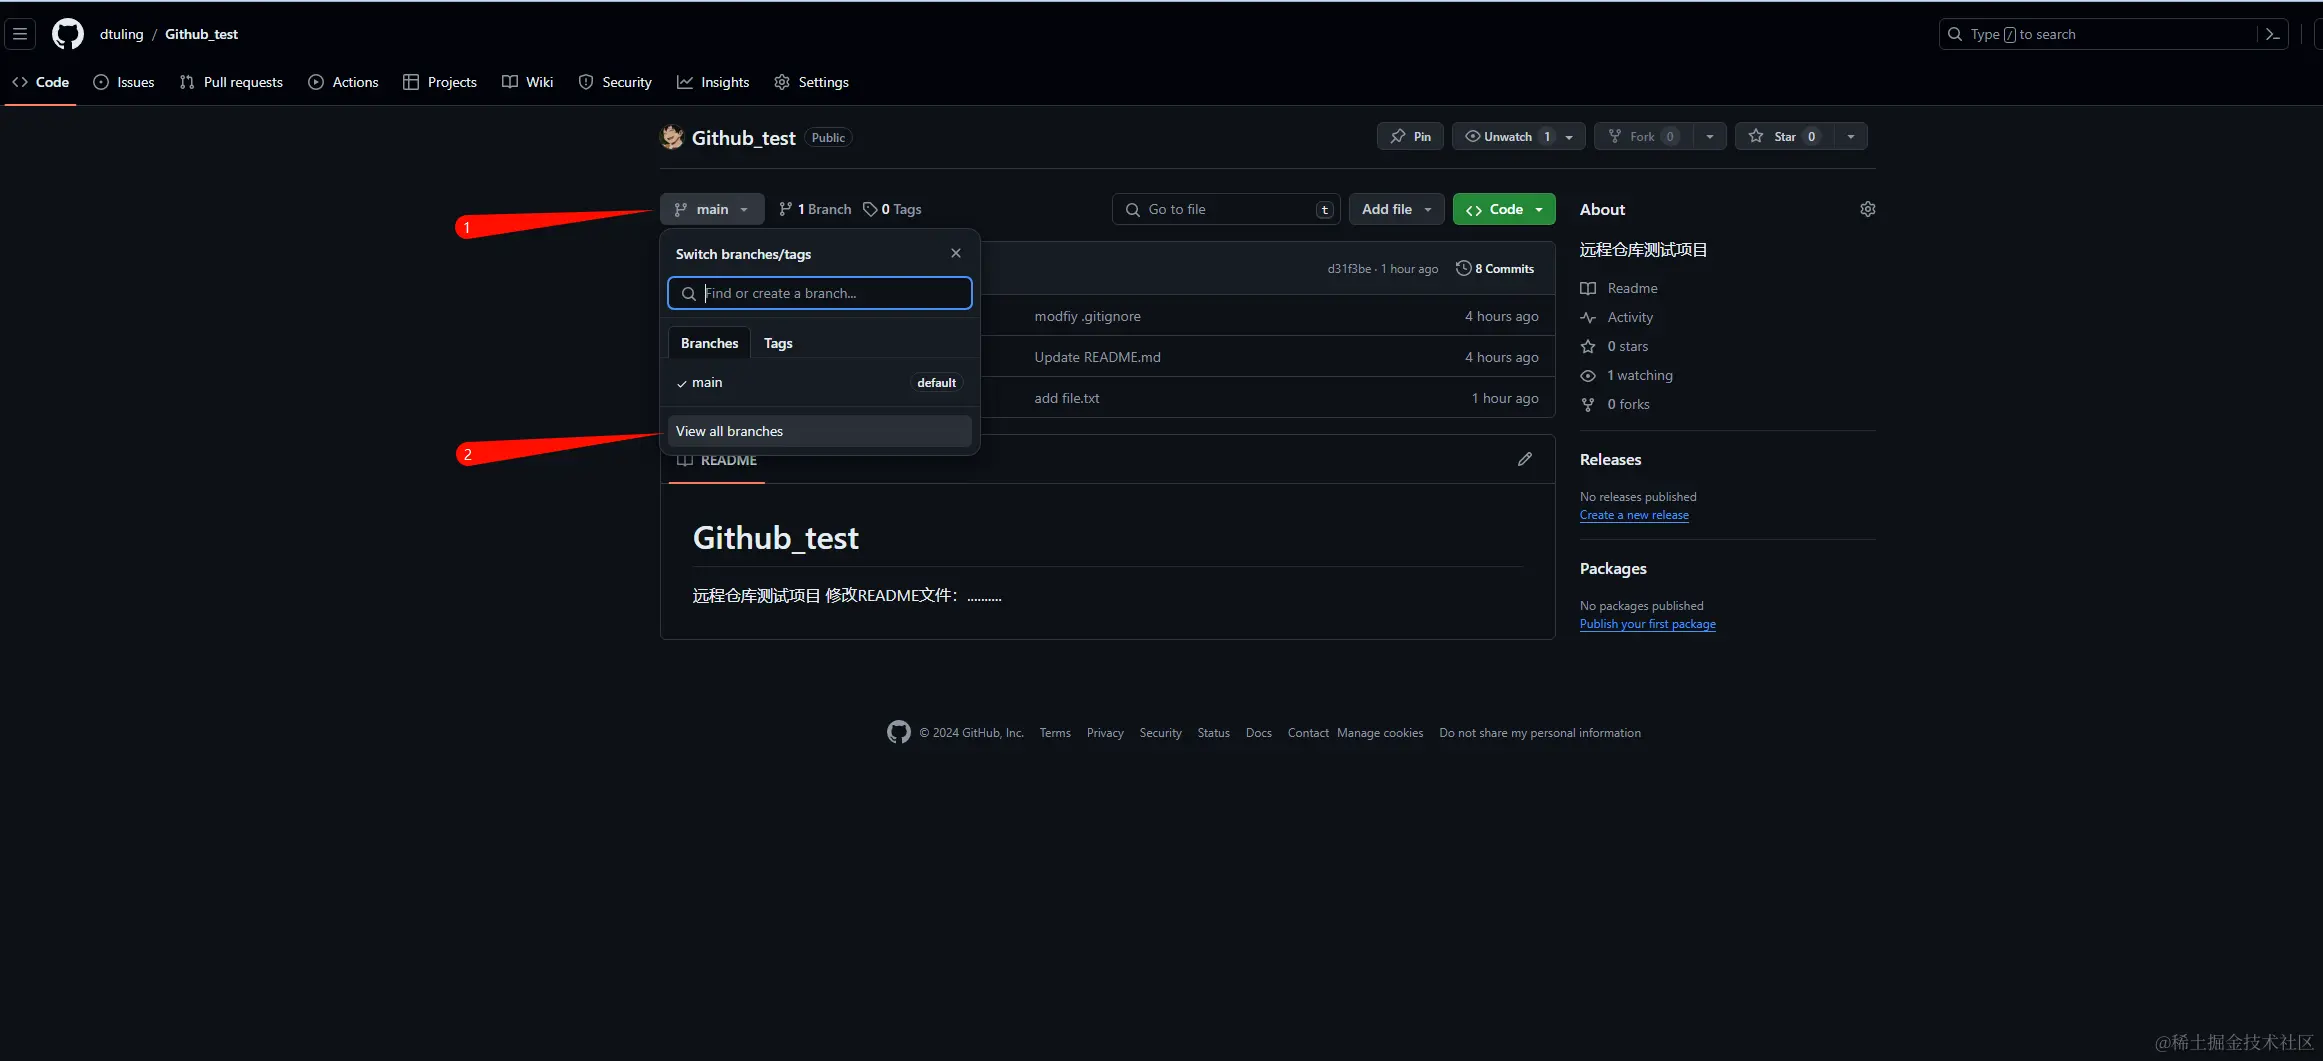This screenshot has width=2323, height=1061.
Task: View the Insights tab
Action: [x=713, y=82]
